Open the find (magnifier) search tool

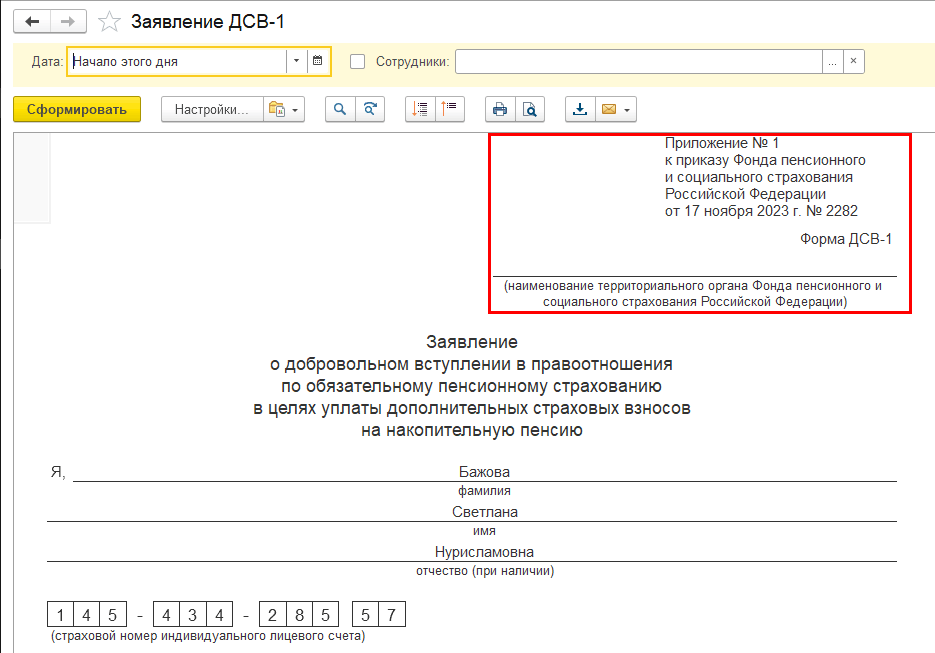point(340,110)
